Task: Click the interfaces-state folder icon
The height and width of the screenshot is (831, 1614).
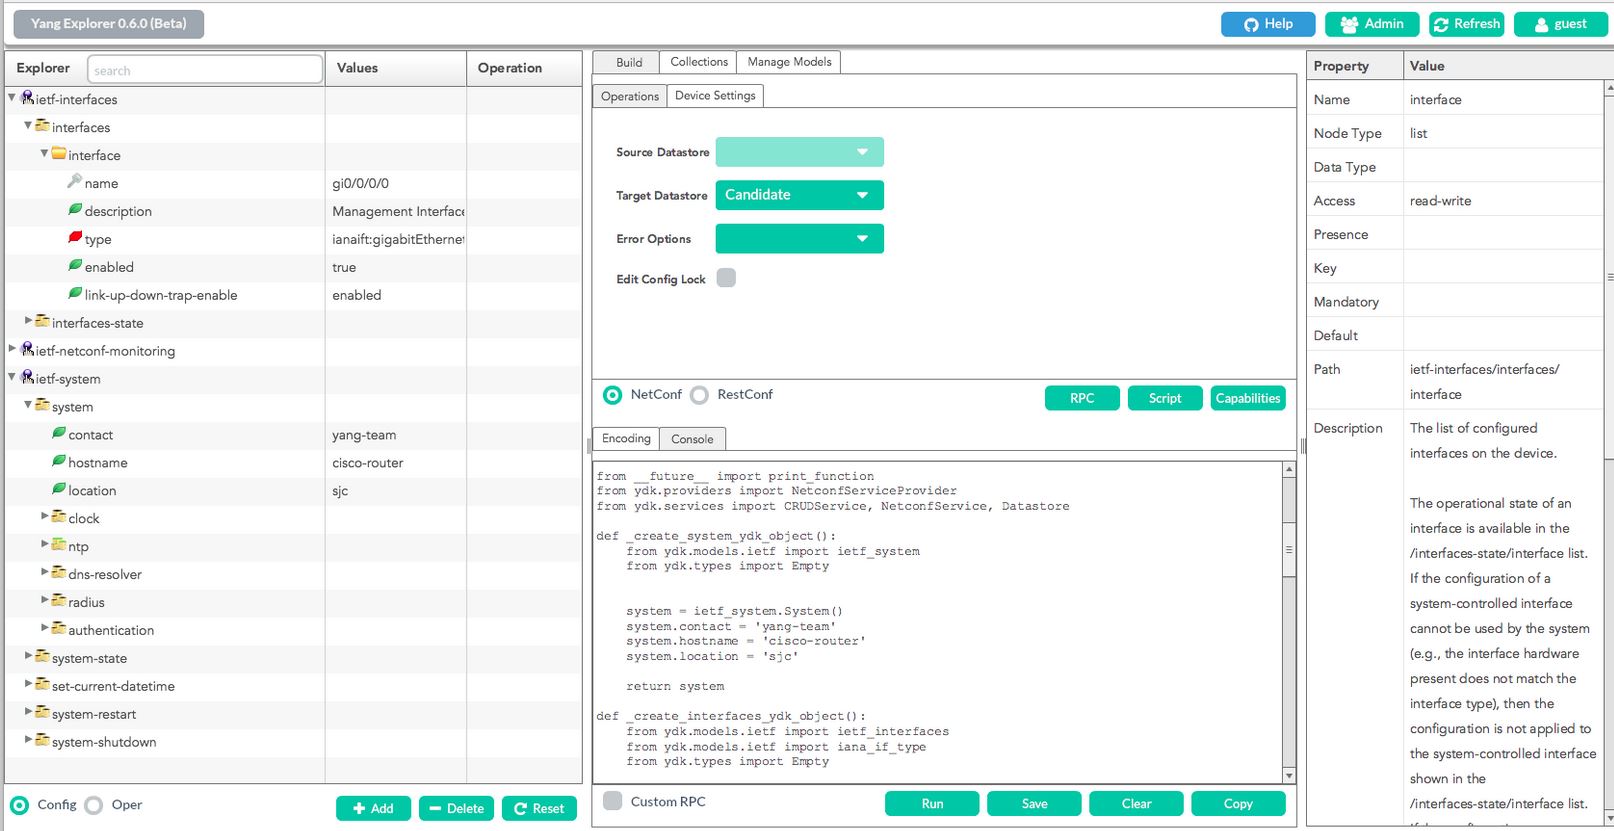Action: coord(42,322)
